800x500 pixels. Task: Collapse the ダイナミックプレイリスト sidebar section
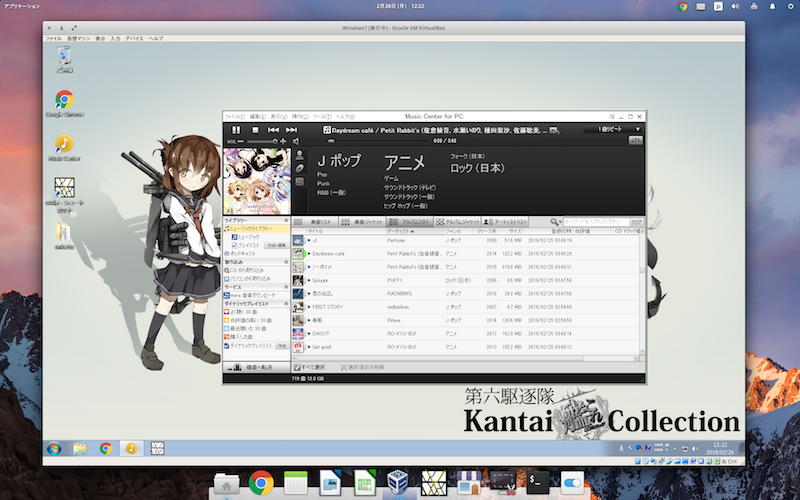click(x=286, y=304)
